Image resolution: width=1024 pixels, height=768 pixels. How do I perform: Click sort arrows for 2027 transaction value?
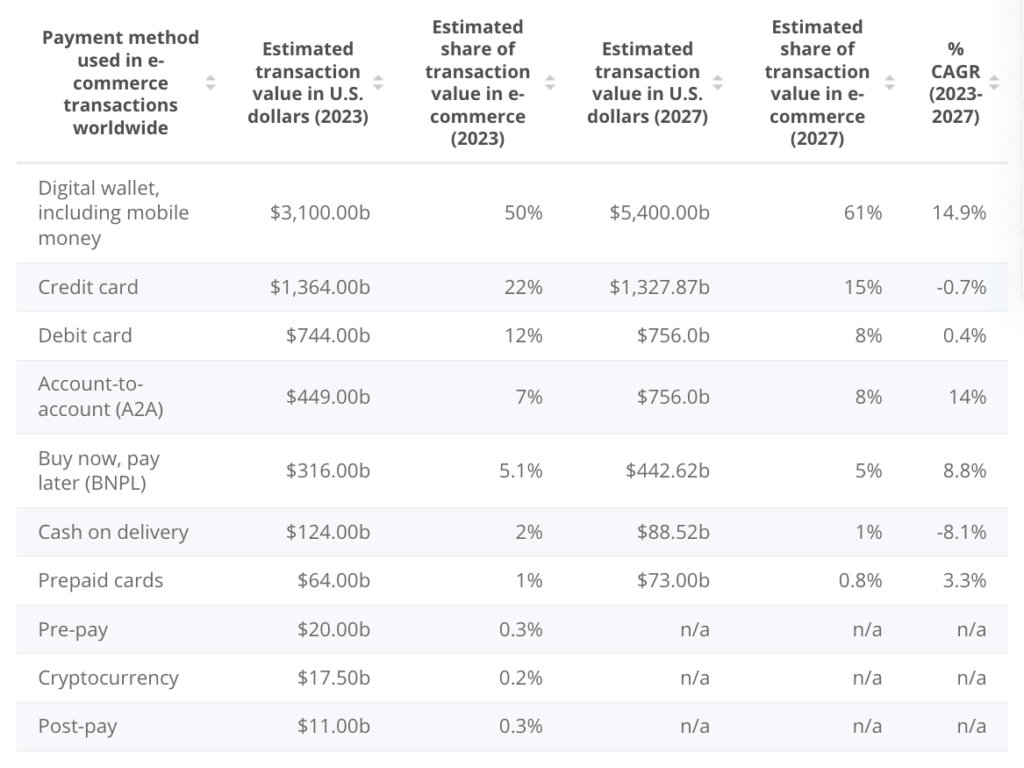click(718, 83)
